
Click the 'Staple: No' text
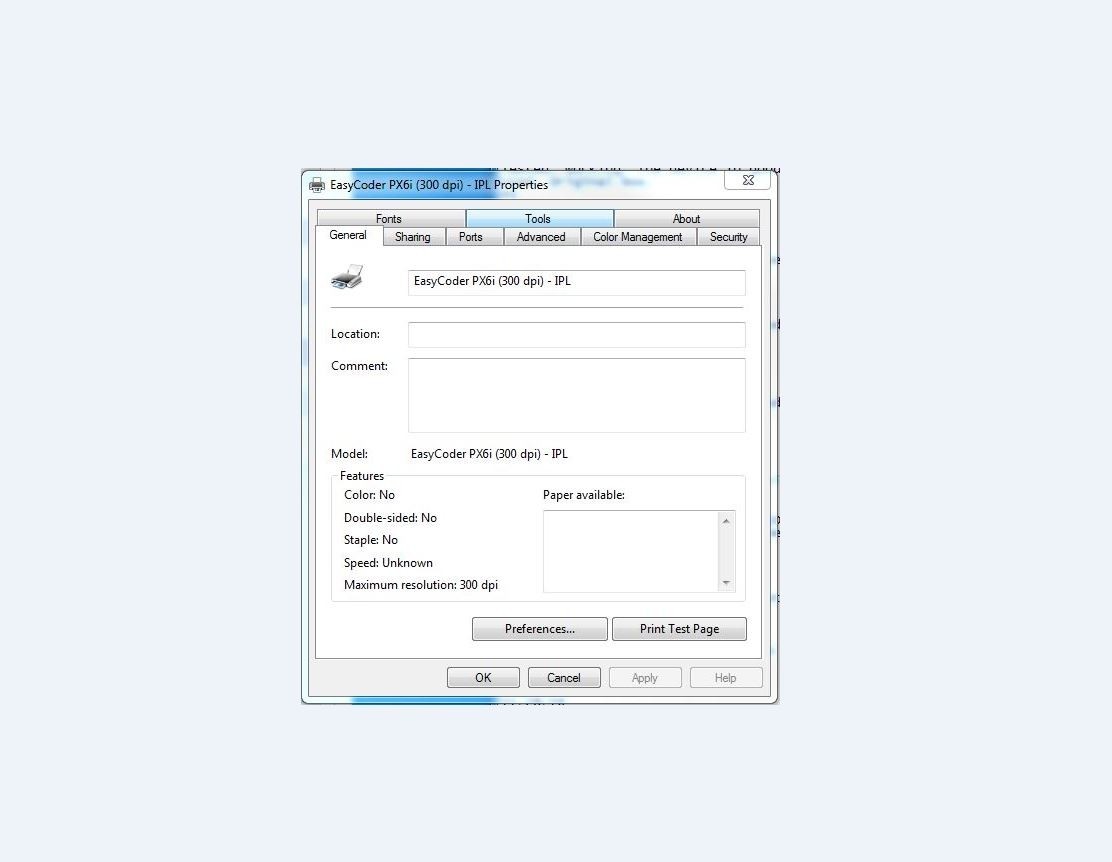(371, 540)
